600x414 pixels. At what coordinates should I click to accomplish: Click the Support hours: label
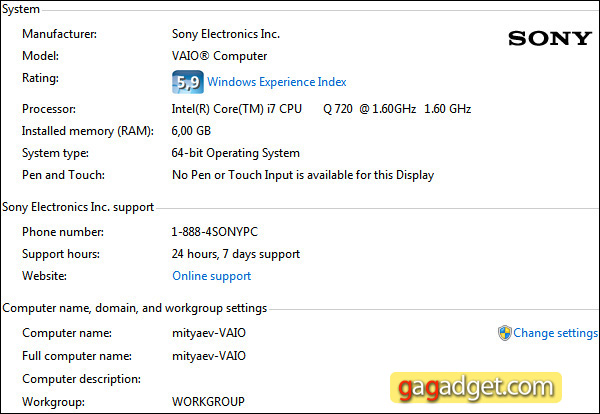point(61,254)
